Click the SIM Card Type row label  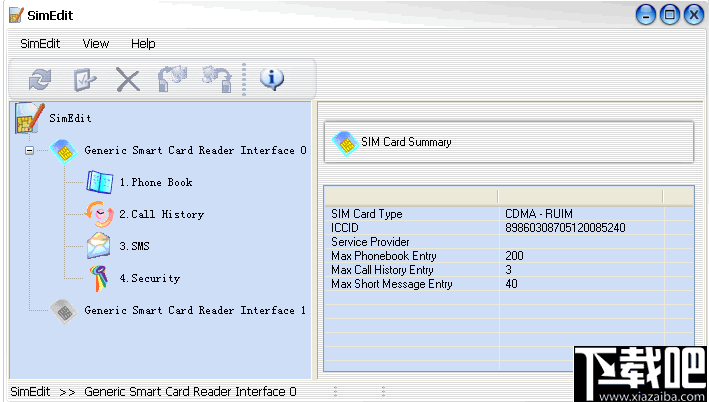coord(367,213)
